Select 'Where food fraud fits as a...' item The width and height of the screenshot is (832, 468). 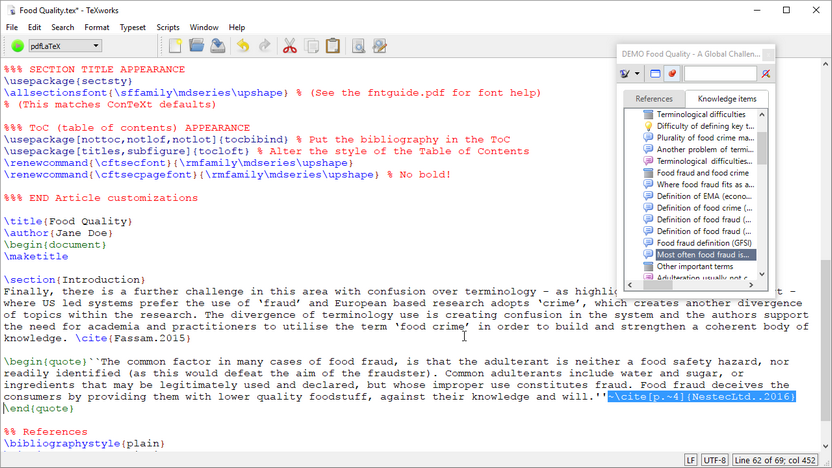tap(705, 184)
